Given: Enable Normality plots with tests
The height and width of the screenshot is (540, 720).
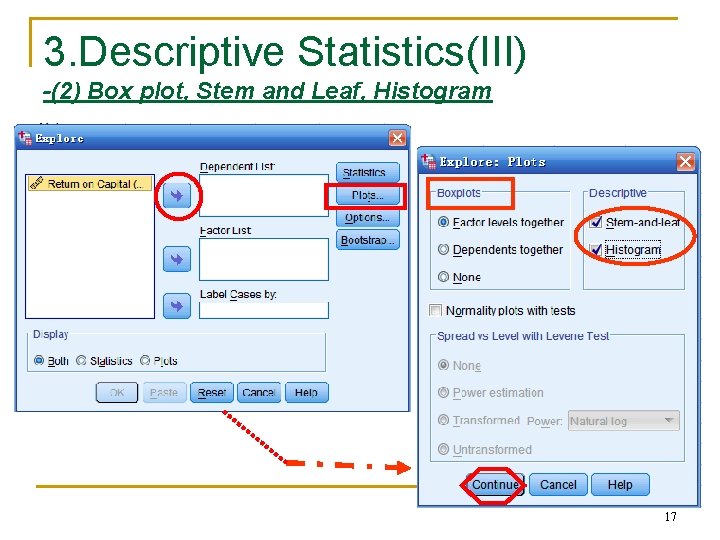Looking at the screenshot, I should (x=434, y=310).
